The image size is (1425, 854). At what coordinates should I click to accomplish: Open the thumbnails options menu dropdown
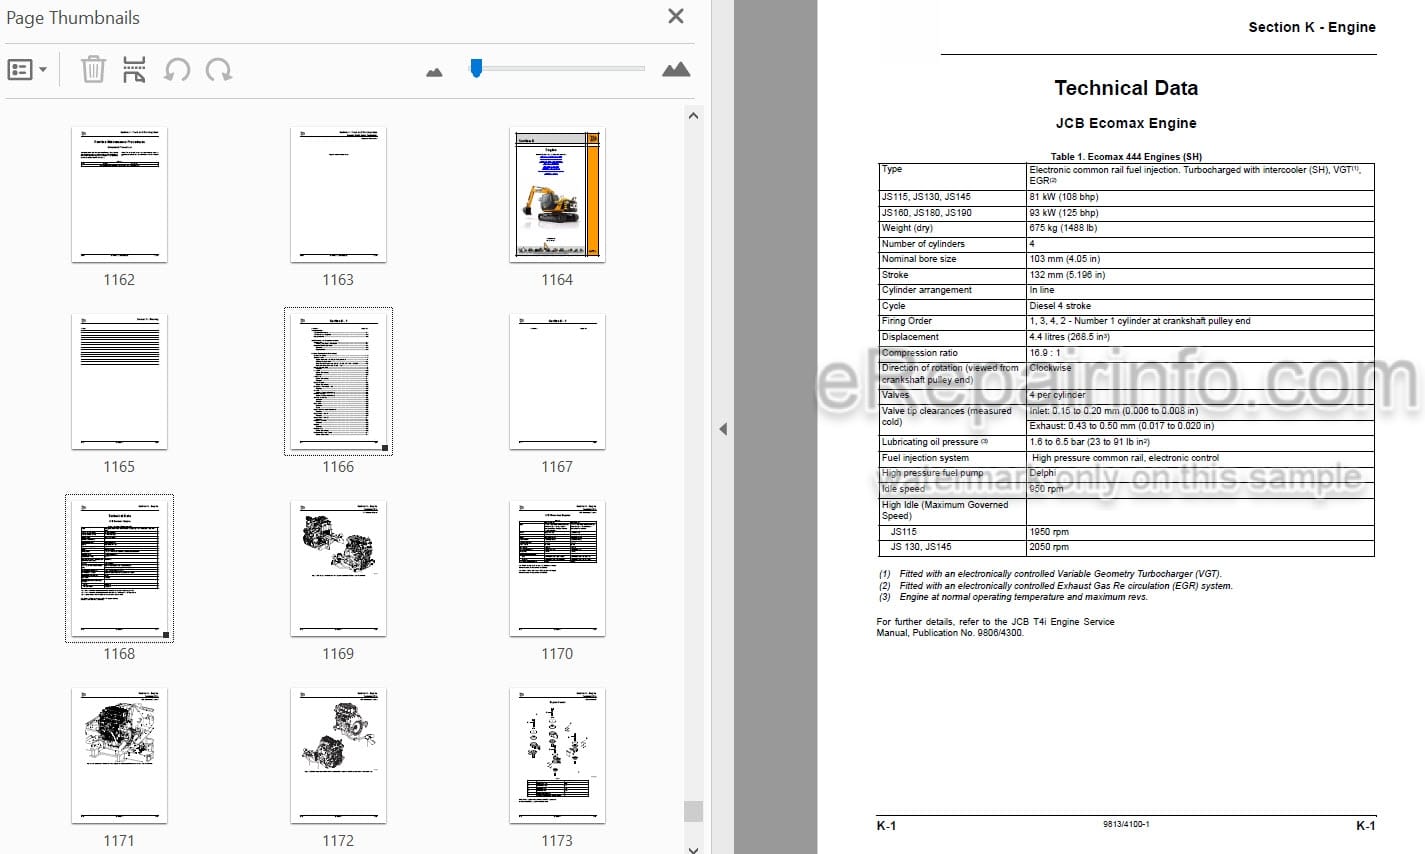(x=27, y=70)
